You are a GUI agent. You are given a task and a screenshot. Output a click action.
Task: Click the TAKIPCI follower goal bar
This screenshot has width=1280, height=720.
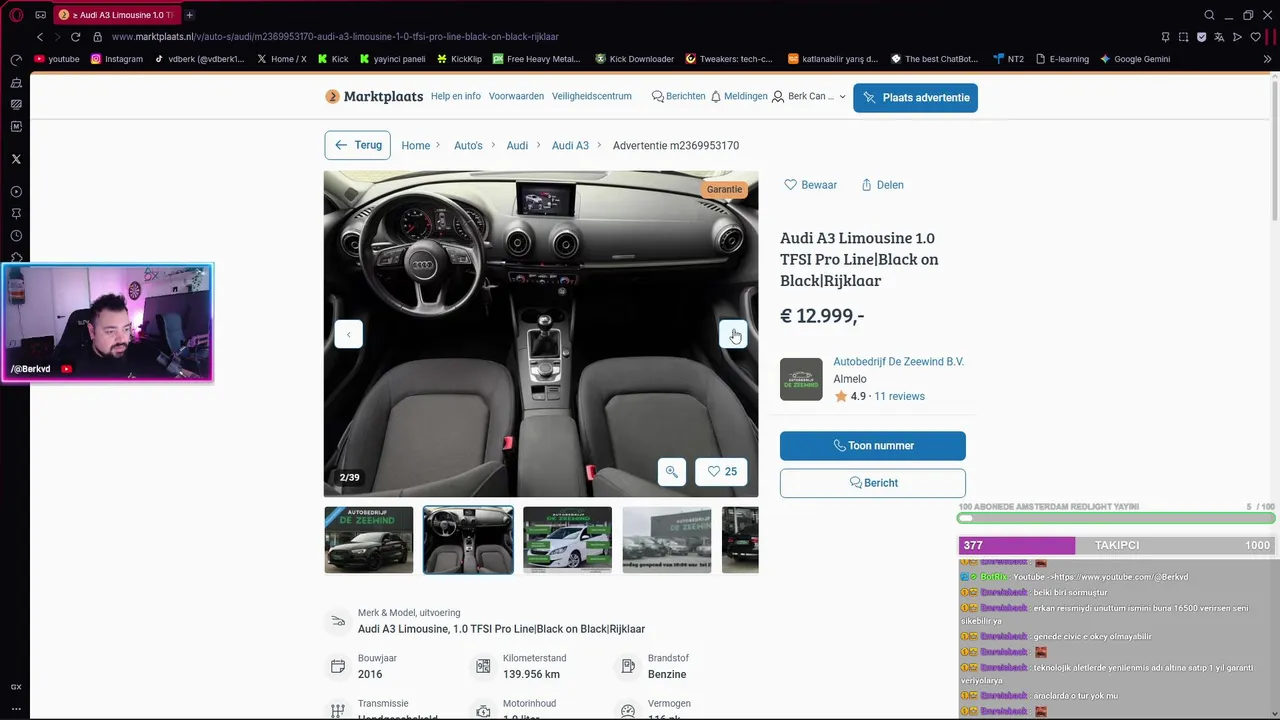tap(1117, 545)
